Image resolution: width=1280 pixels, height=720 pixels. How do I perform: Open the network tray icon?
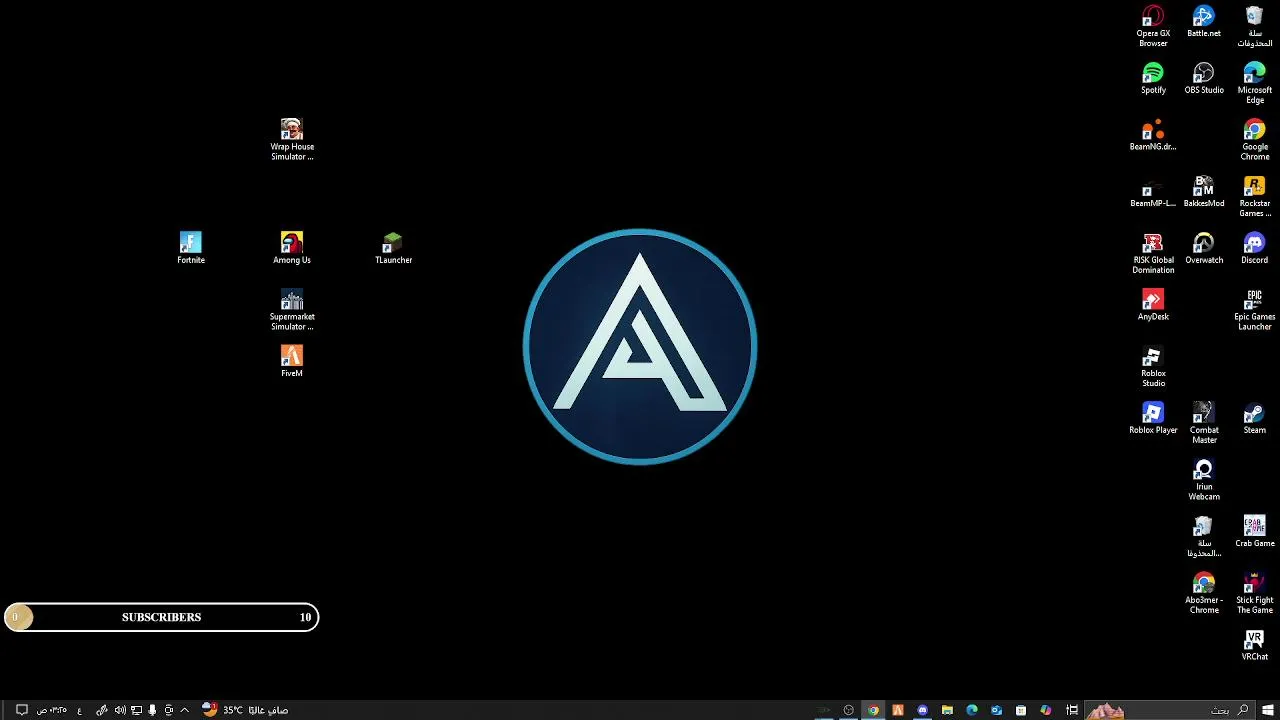pyautogui.click(x=137, y=710)
